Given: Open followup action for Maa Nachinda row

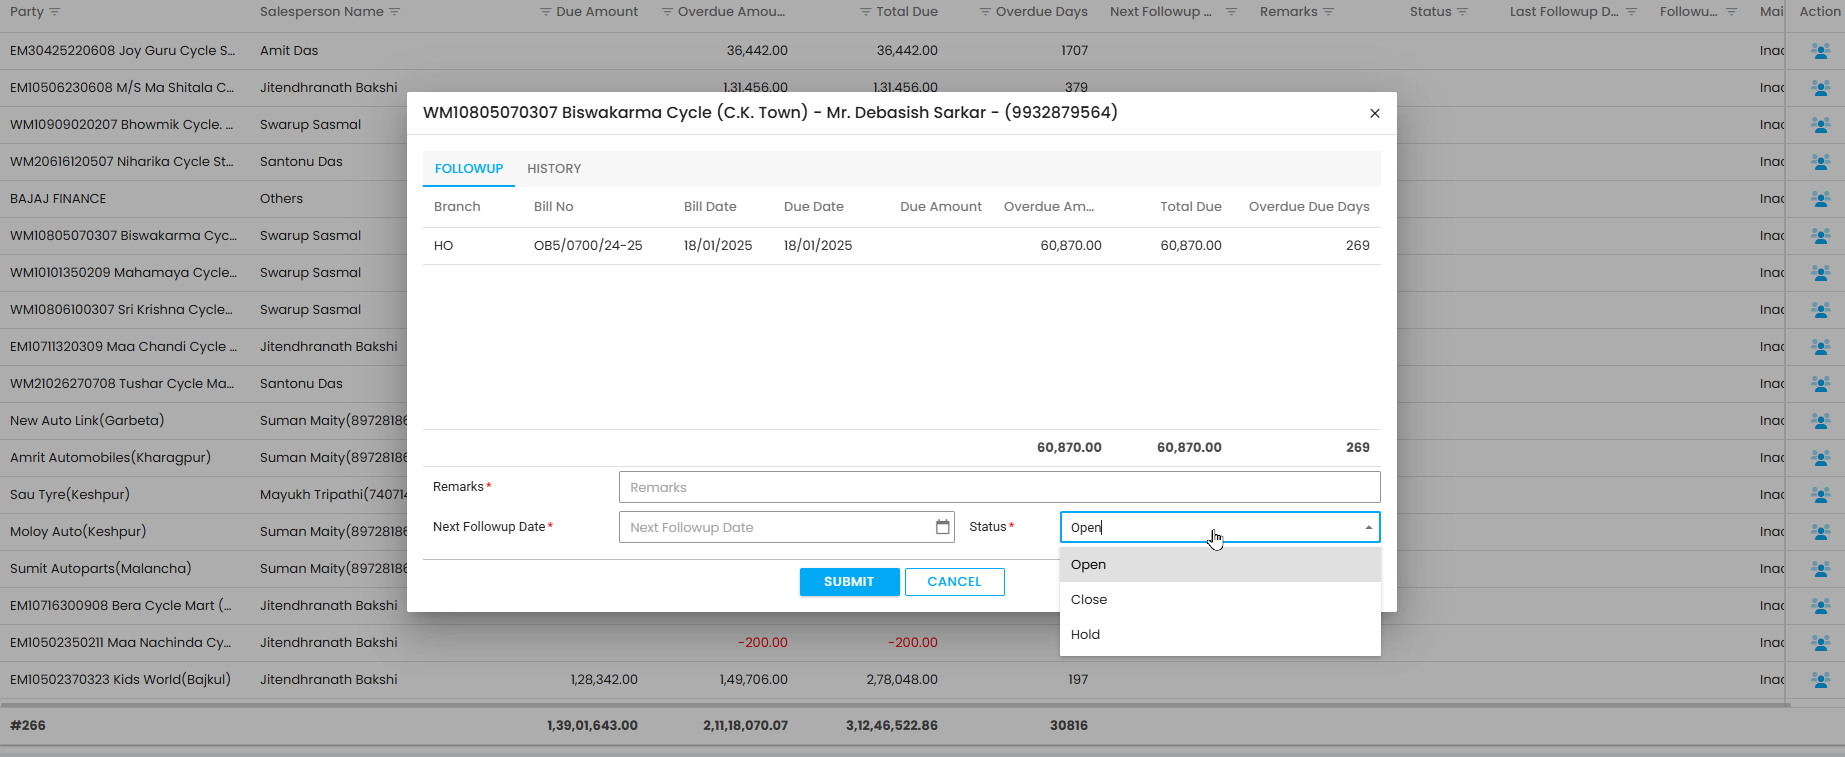Looking at the screenshot, I should tap(1821, 643).
